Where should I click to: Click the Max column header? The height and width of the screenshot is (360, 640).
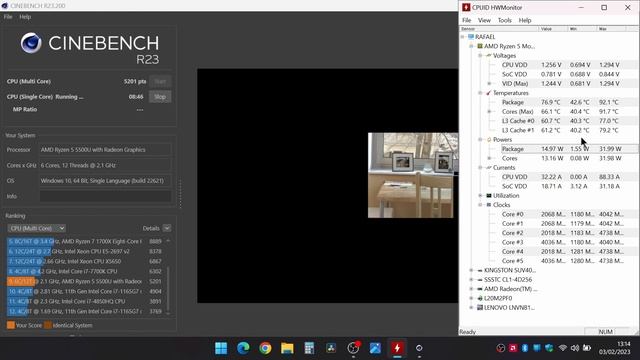click(x=611, y=29)
